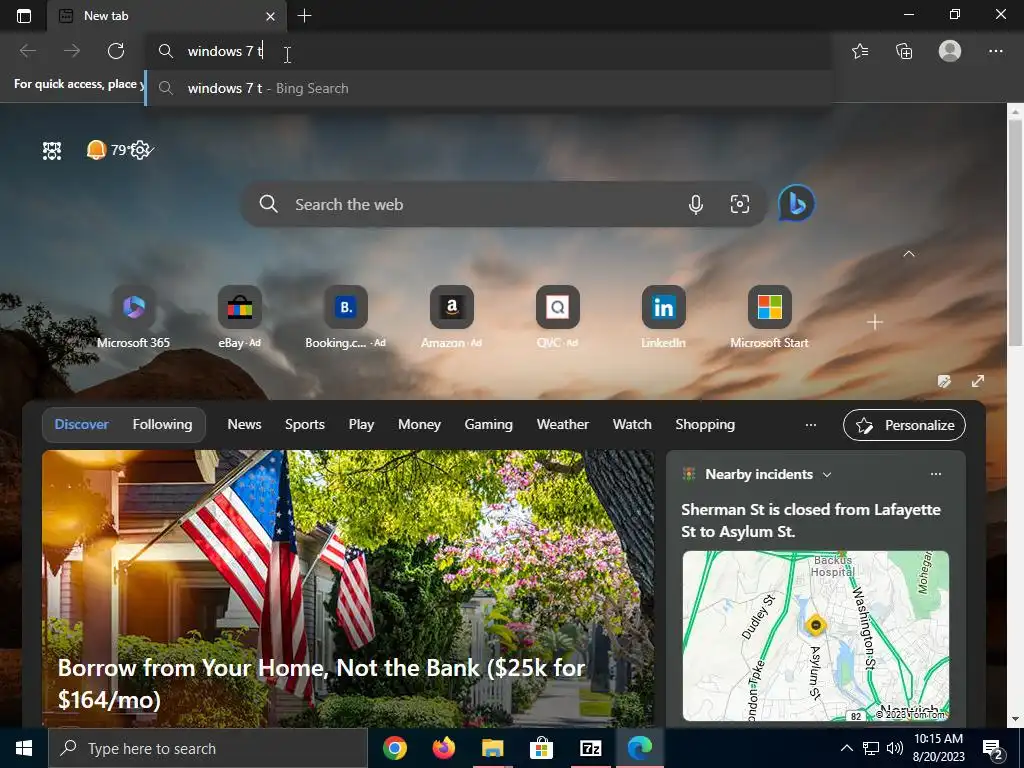Open the traffic map thumbnail
The height and width of the screenshot is (768, 1024).
pyautogui.click(x=816, y=636)
